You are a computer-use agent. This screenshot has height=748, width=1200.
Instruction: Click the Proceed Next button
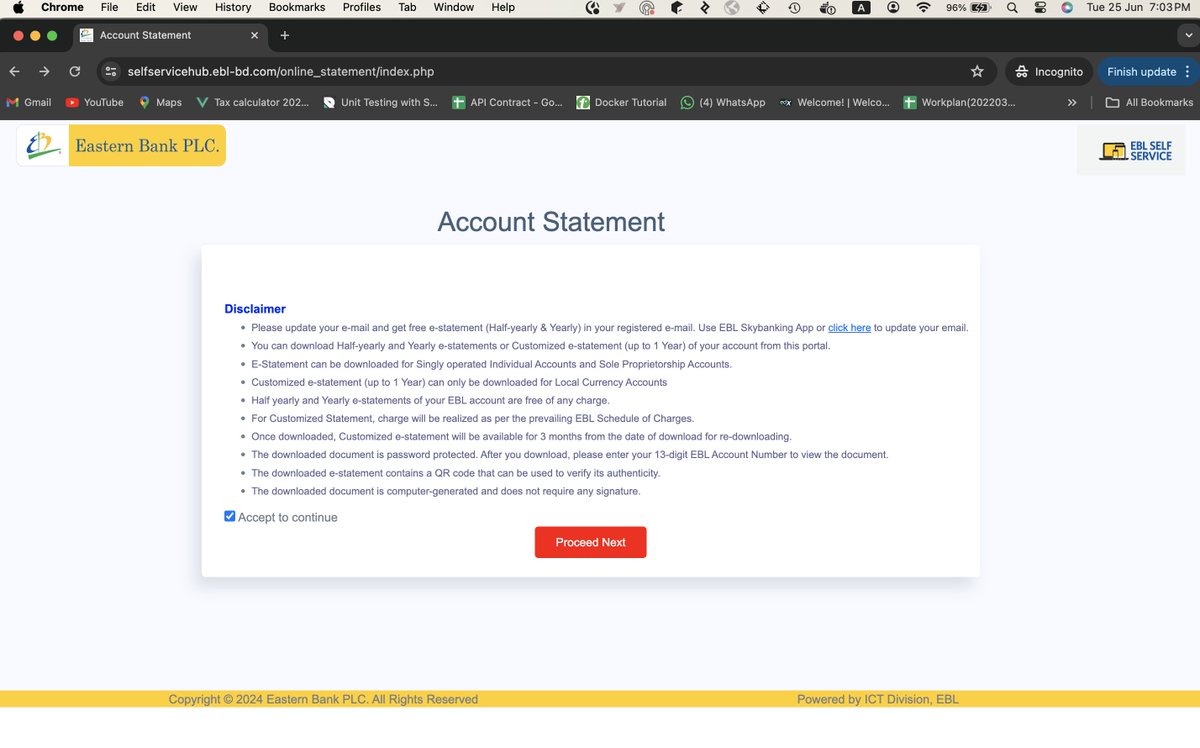[590, 542]
